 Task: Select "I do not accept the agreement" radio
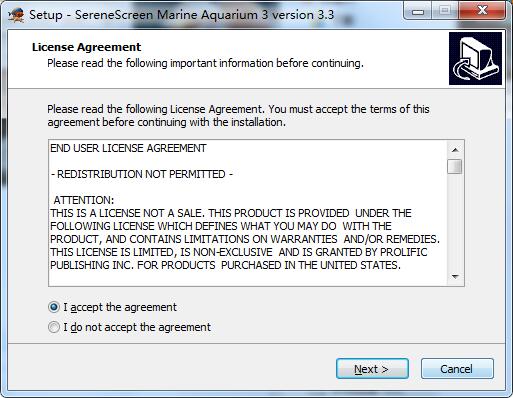tap(54, 327)
